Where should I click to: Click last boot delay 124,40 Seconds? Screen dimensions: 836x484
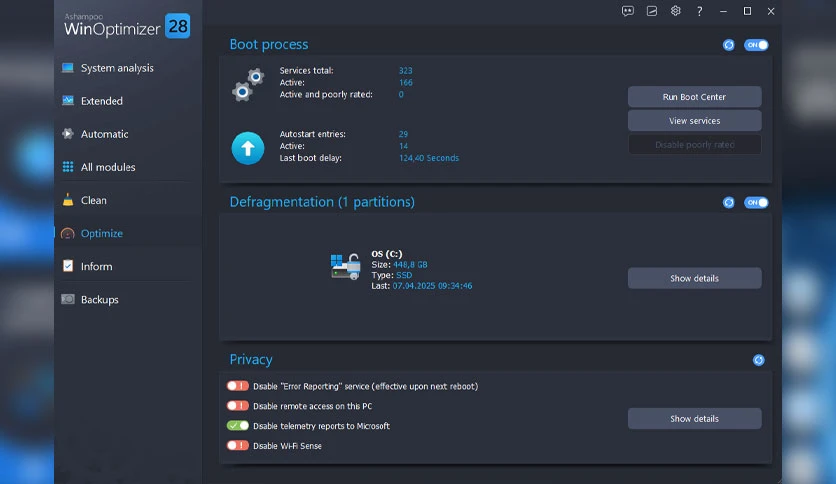tap(429, 158)
